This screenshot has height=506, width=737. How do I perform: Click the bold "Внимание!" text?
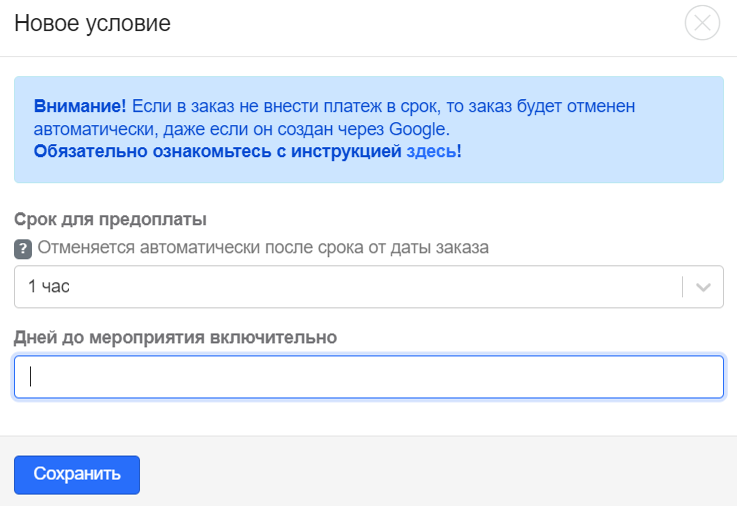pos(80,106)
